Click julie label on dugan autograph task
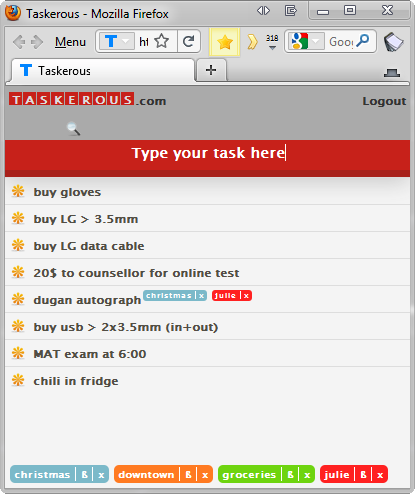This screenshot has width=415, height=494. point(226,296)
